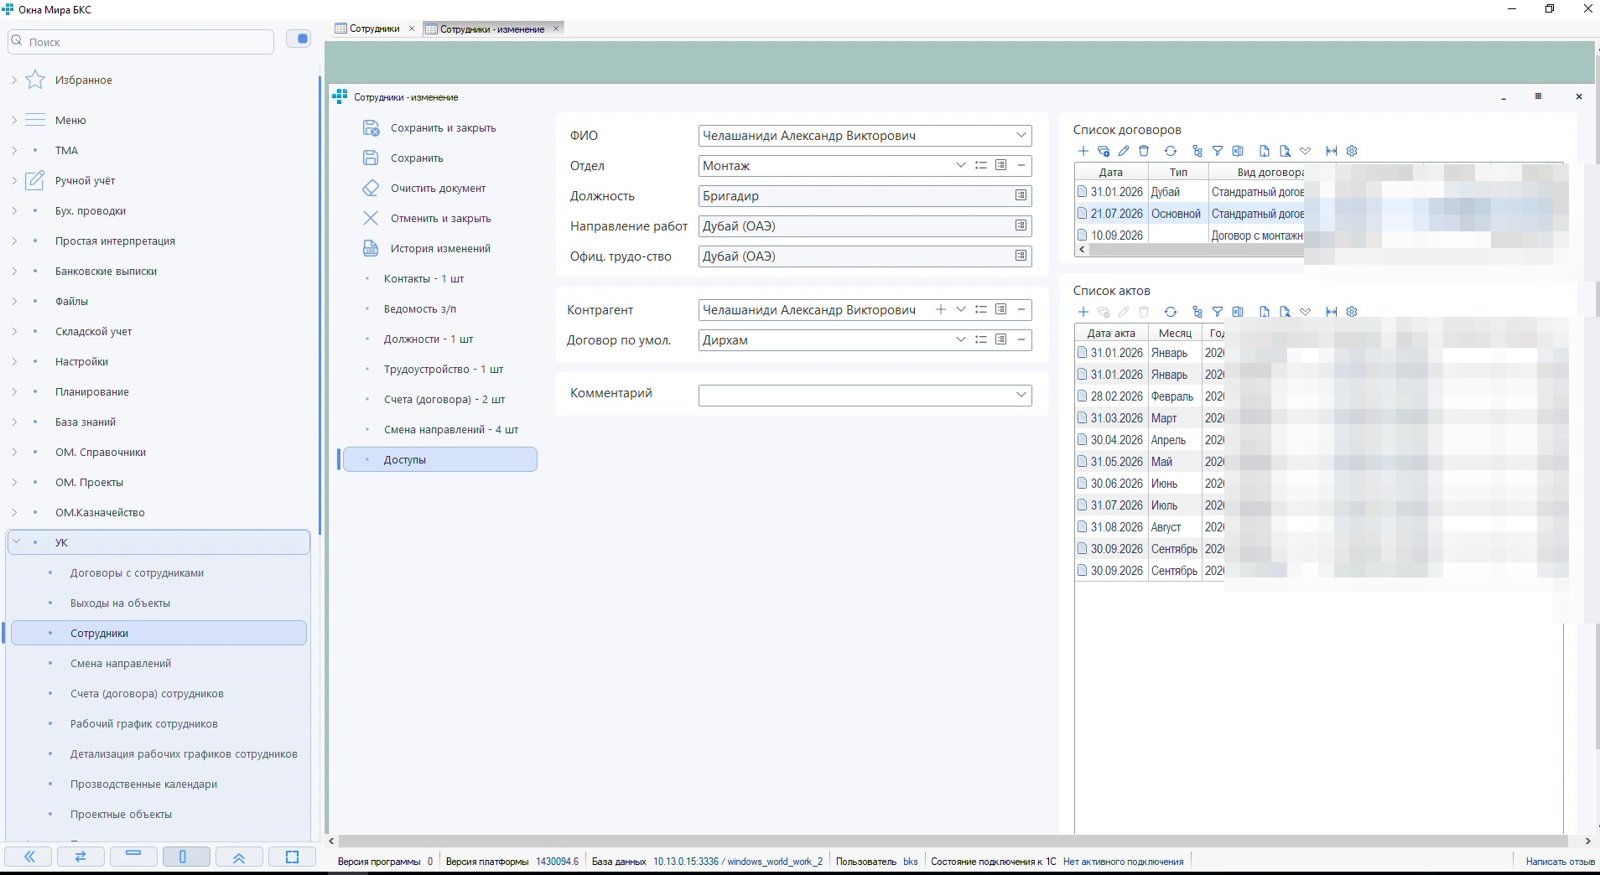
Task: Clear the Отдел field with minus icon
Action: pos(1021,165)
